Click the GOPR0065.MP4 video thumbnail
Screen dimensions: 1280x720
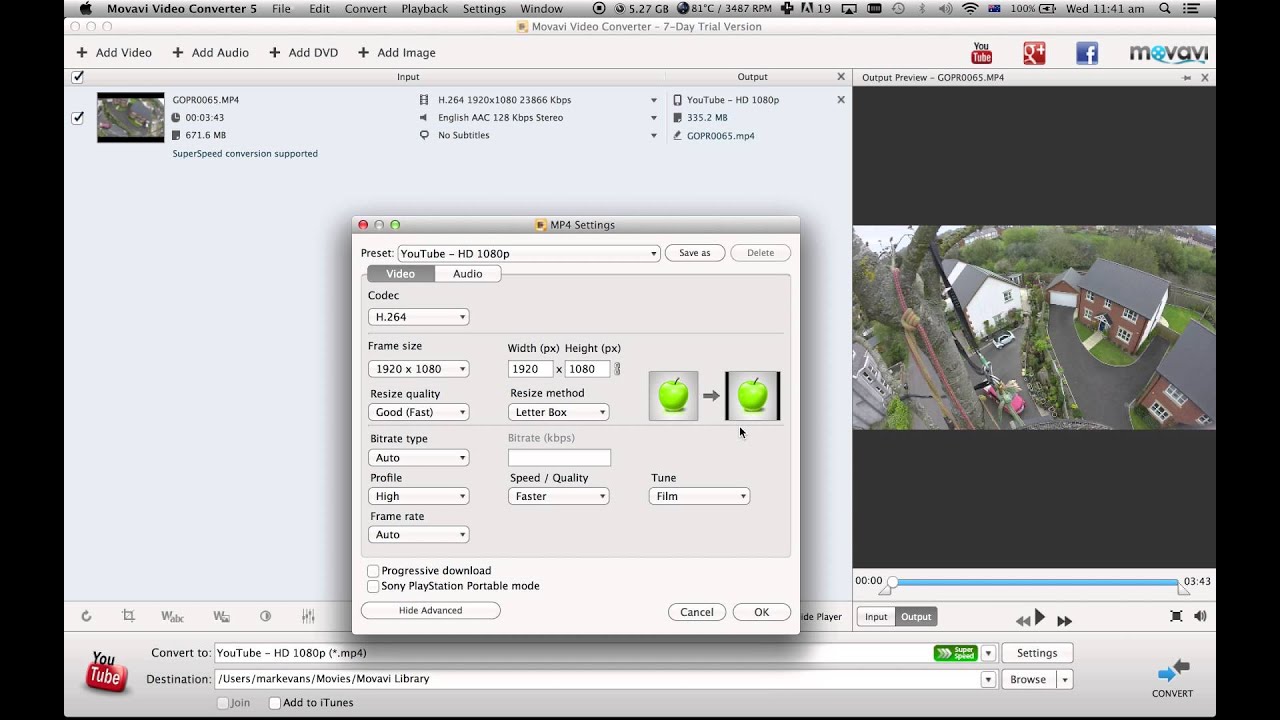pos(130,118)
